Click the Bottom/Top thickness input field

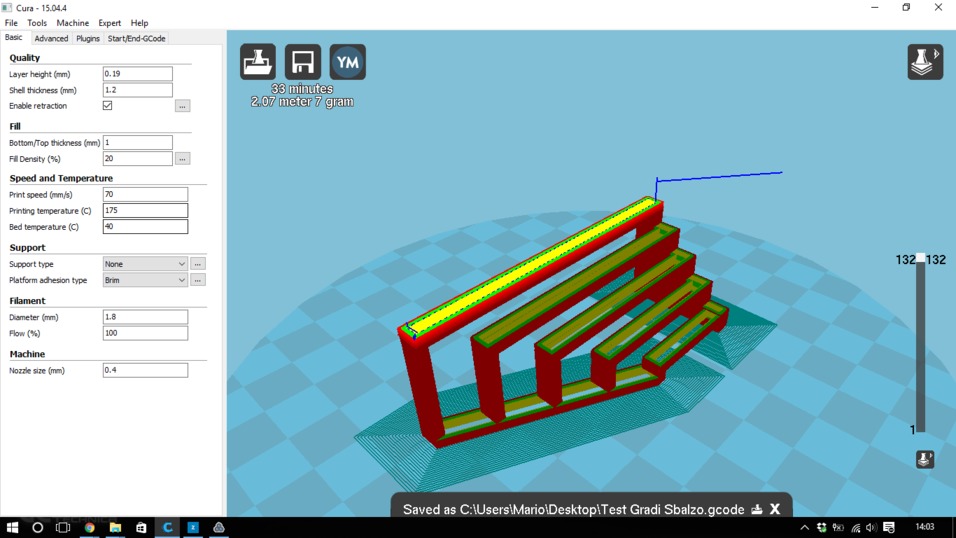138,143
